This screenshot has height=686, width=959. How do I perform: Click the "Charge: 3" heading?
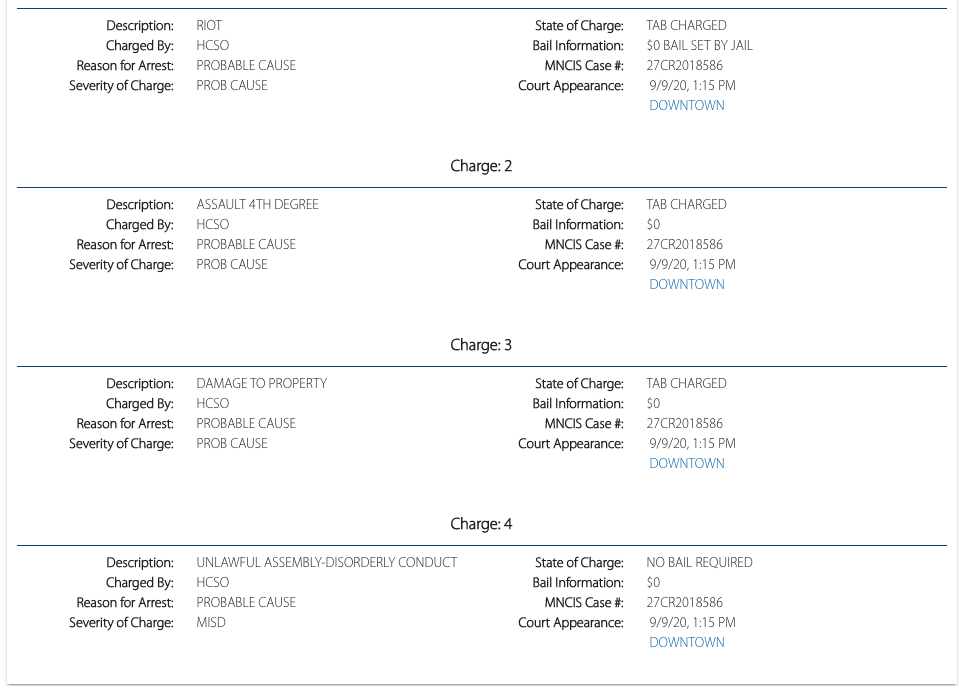click(x=481, y=345)
